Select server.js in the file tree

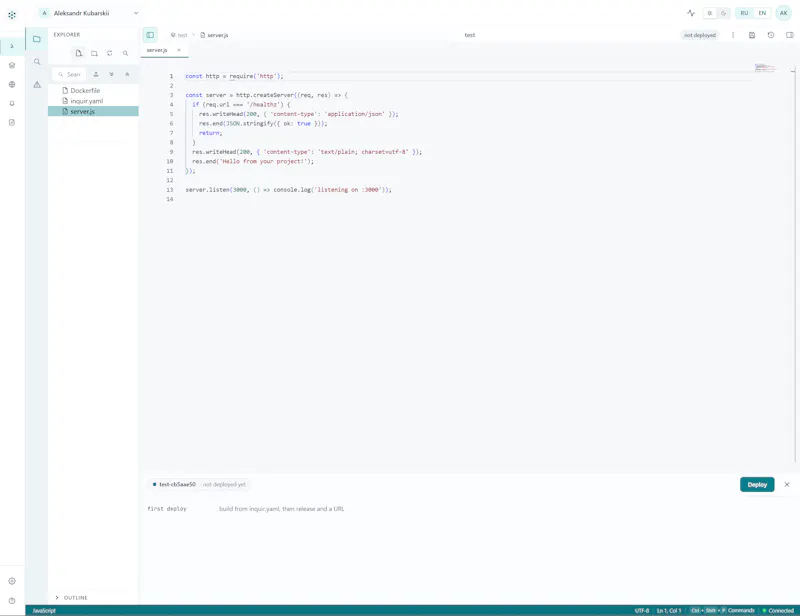click(x=93, y=111)
